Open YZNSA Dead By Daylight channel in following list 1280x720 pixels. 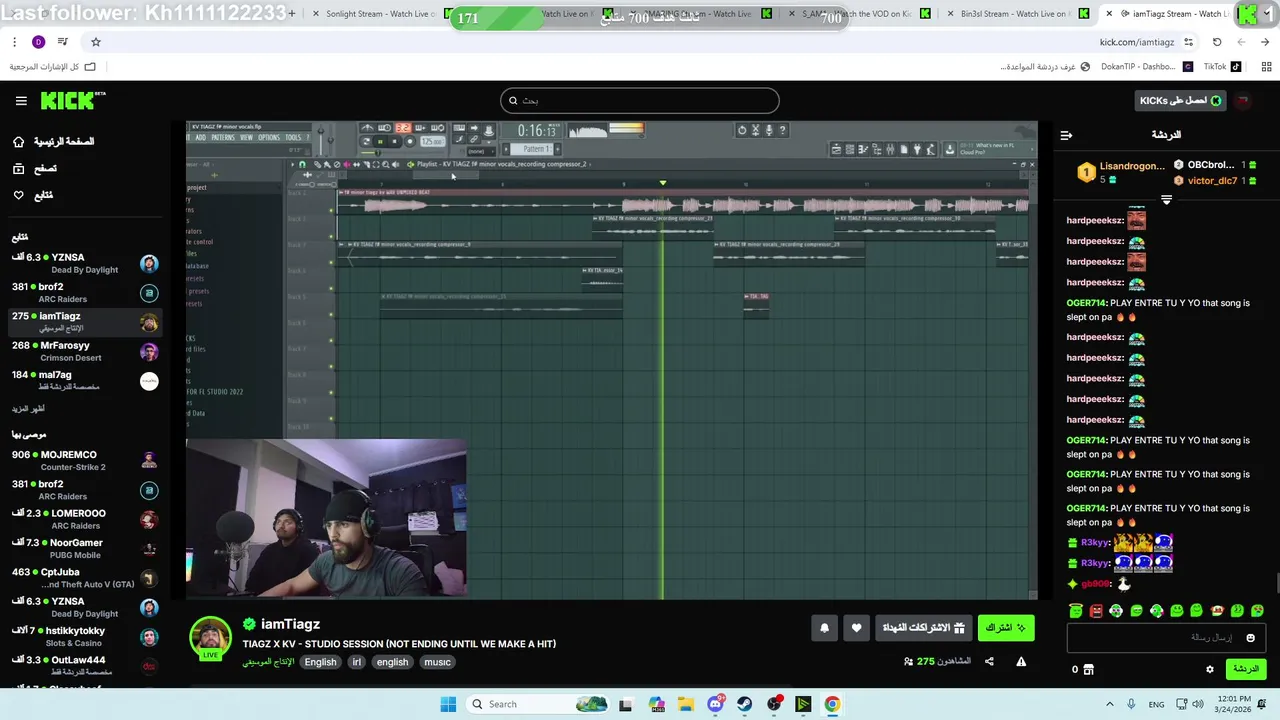(85, 263)
